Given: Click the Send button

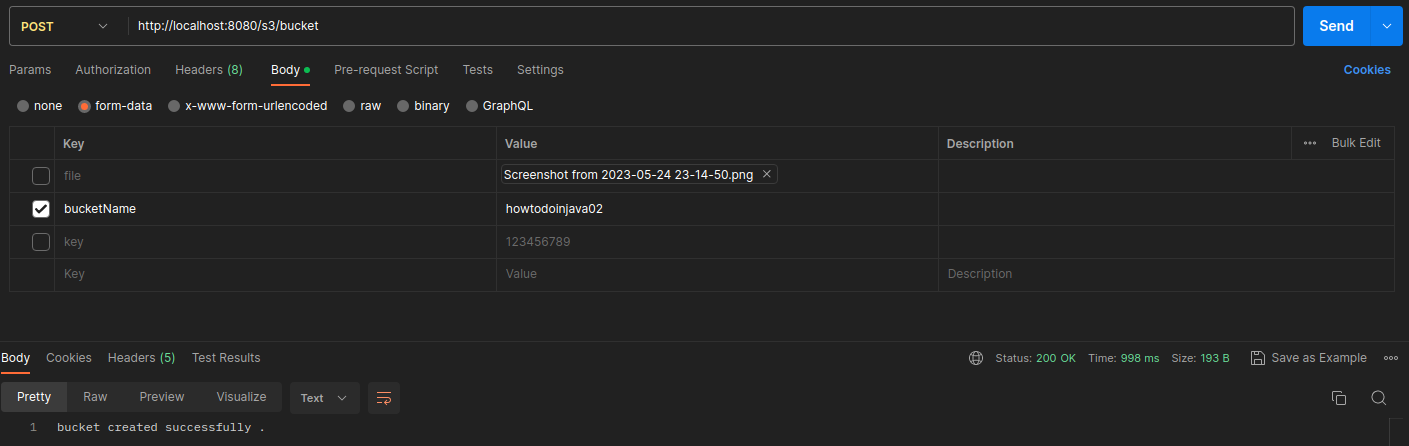Looking at the screenshot, I should click(1336, 26).
